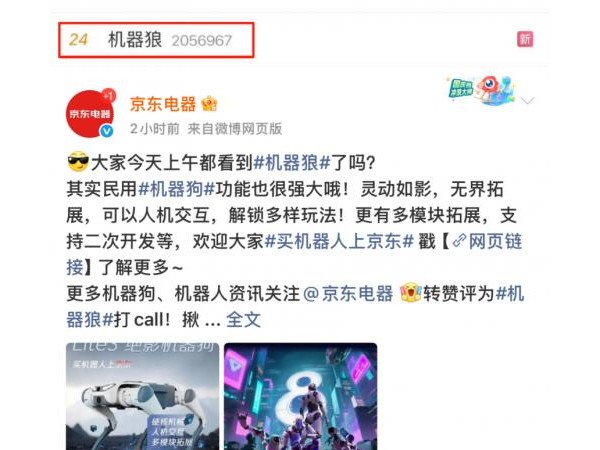Image resolution: width=600 pixels, height=450 pixels.
Task: Click the colorful event mascot badge
Action: click(480, 90)
